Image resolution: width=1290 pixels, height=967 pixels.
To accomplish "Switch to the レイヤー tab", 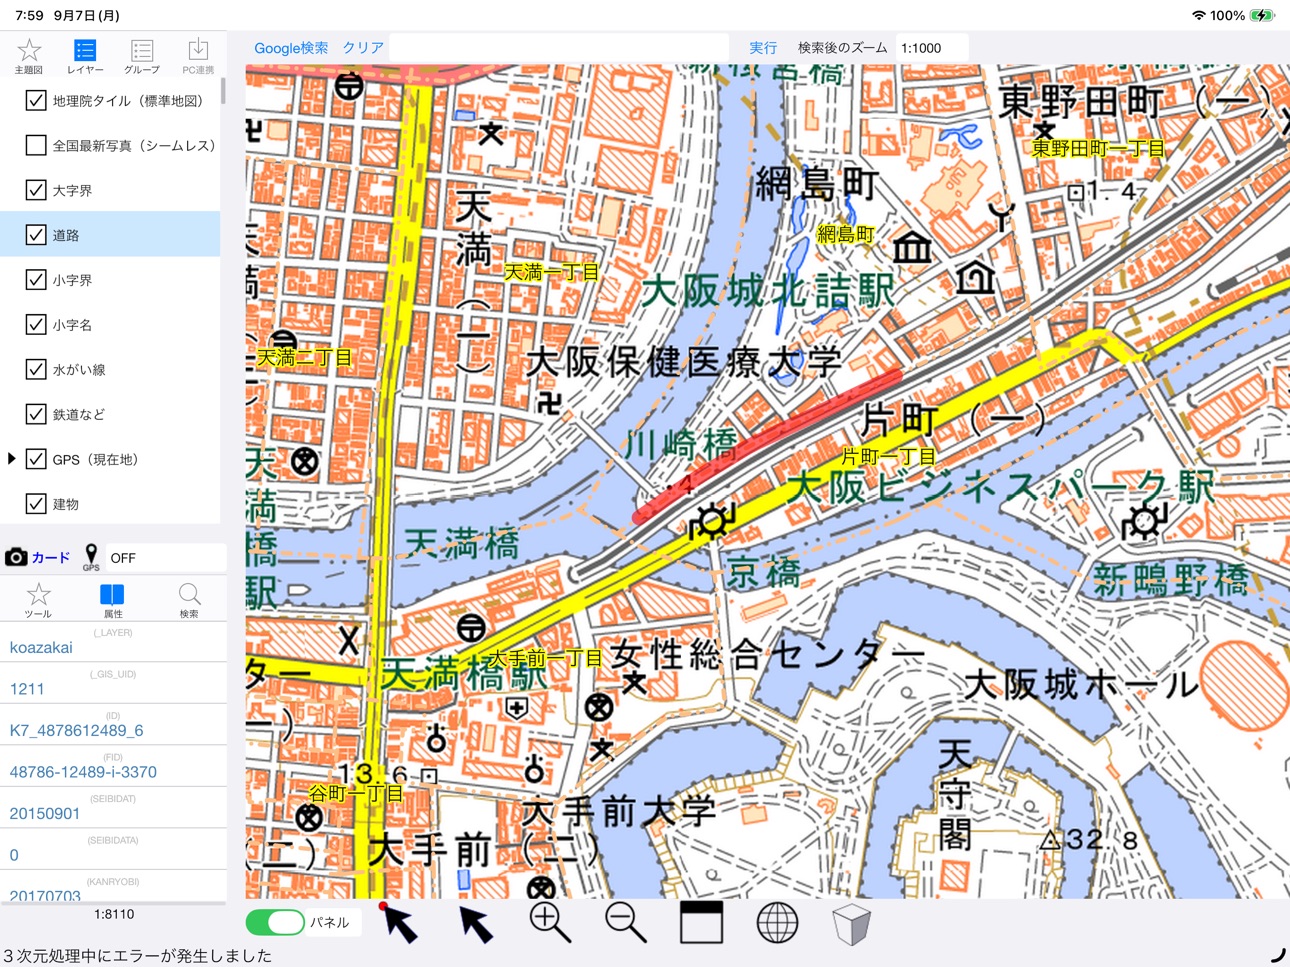I will (x=85, y=56).
